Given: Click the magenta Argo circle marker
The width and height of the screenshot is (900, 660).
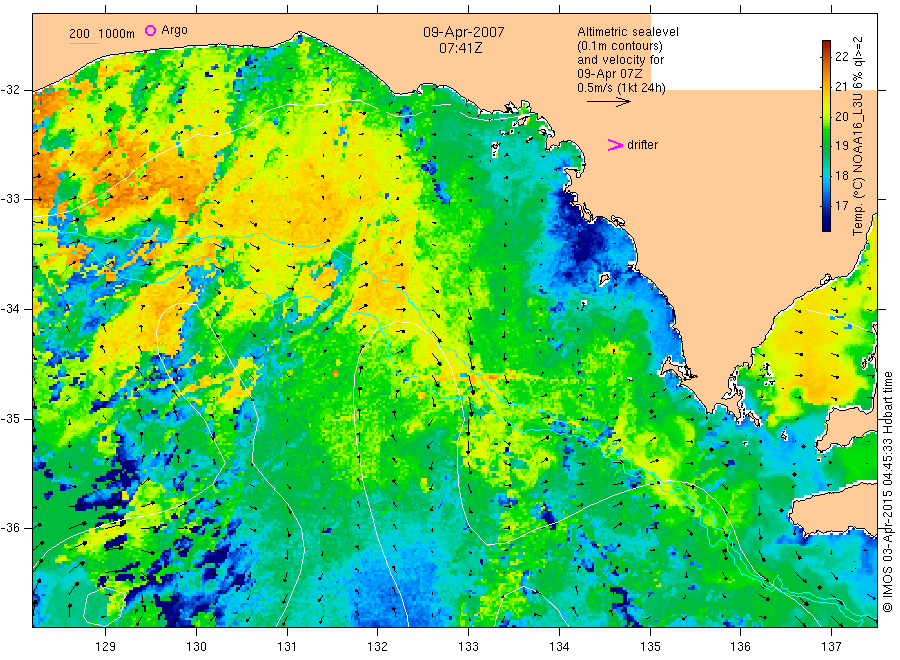Looking at the screenshot, I should point(150,30).
